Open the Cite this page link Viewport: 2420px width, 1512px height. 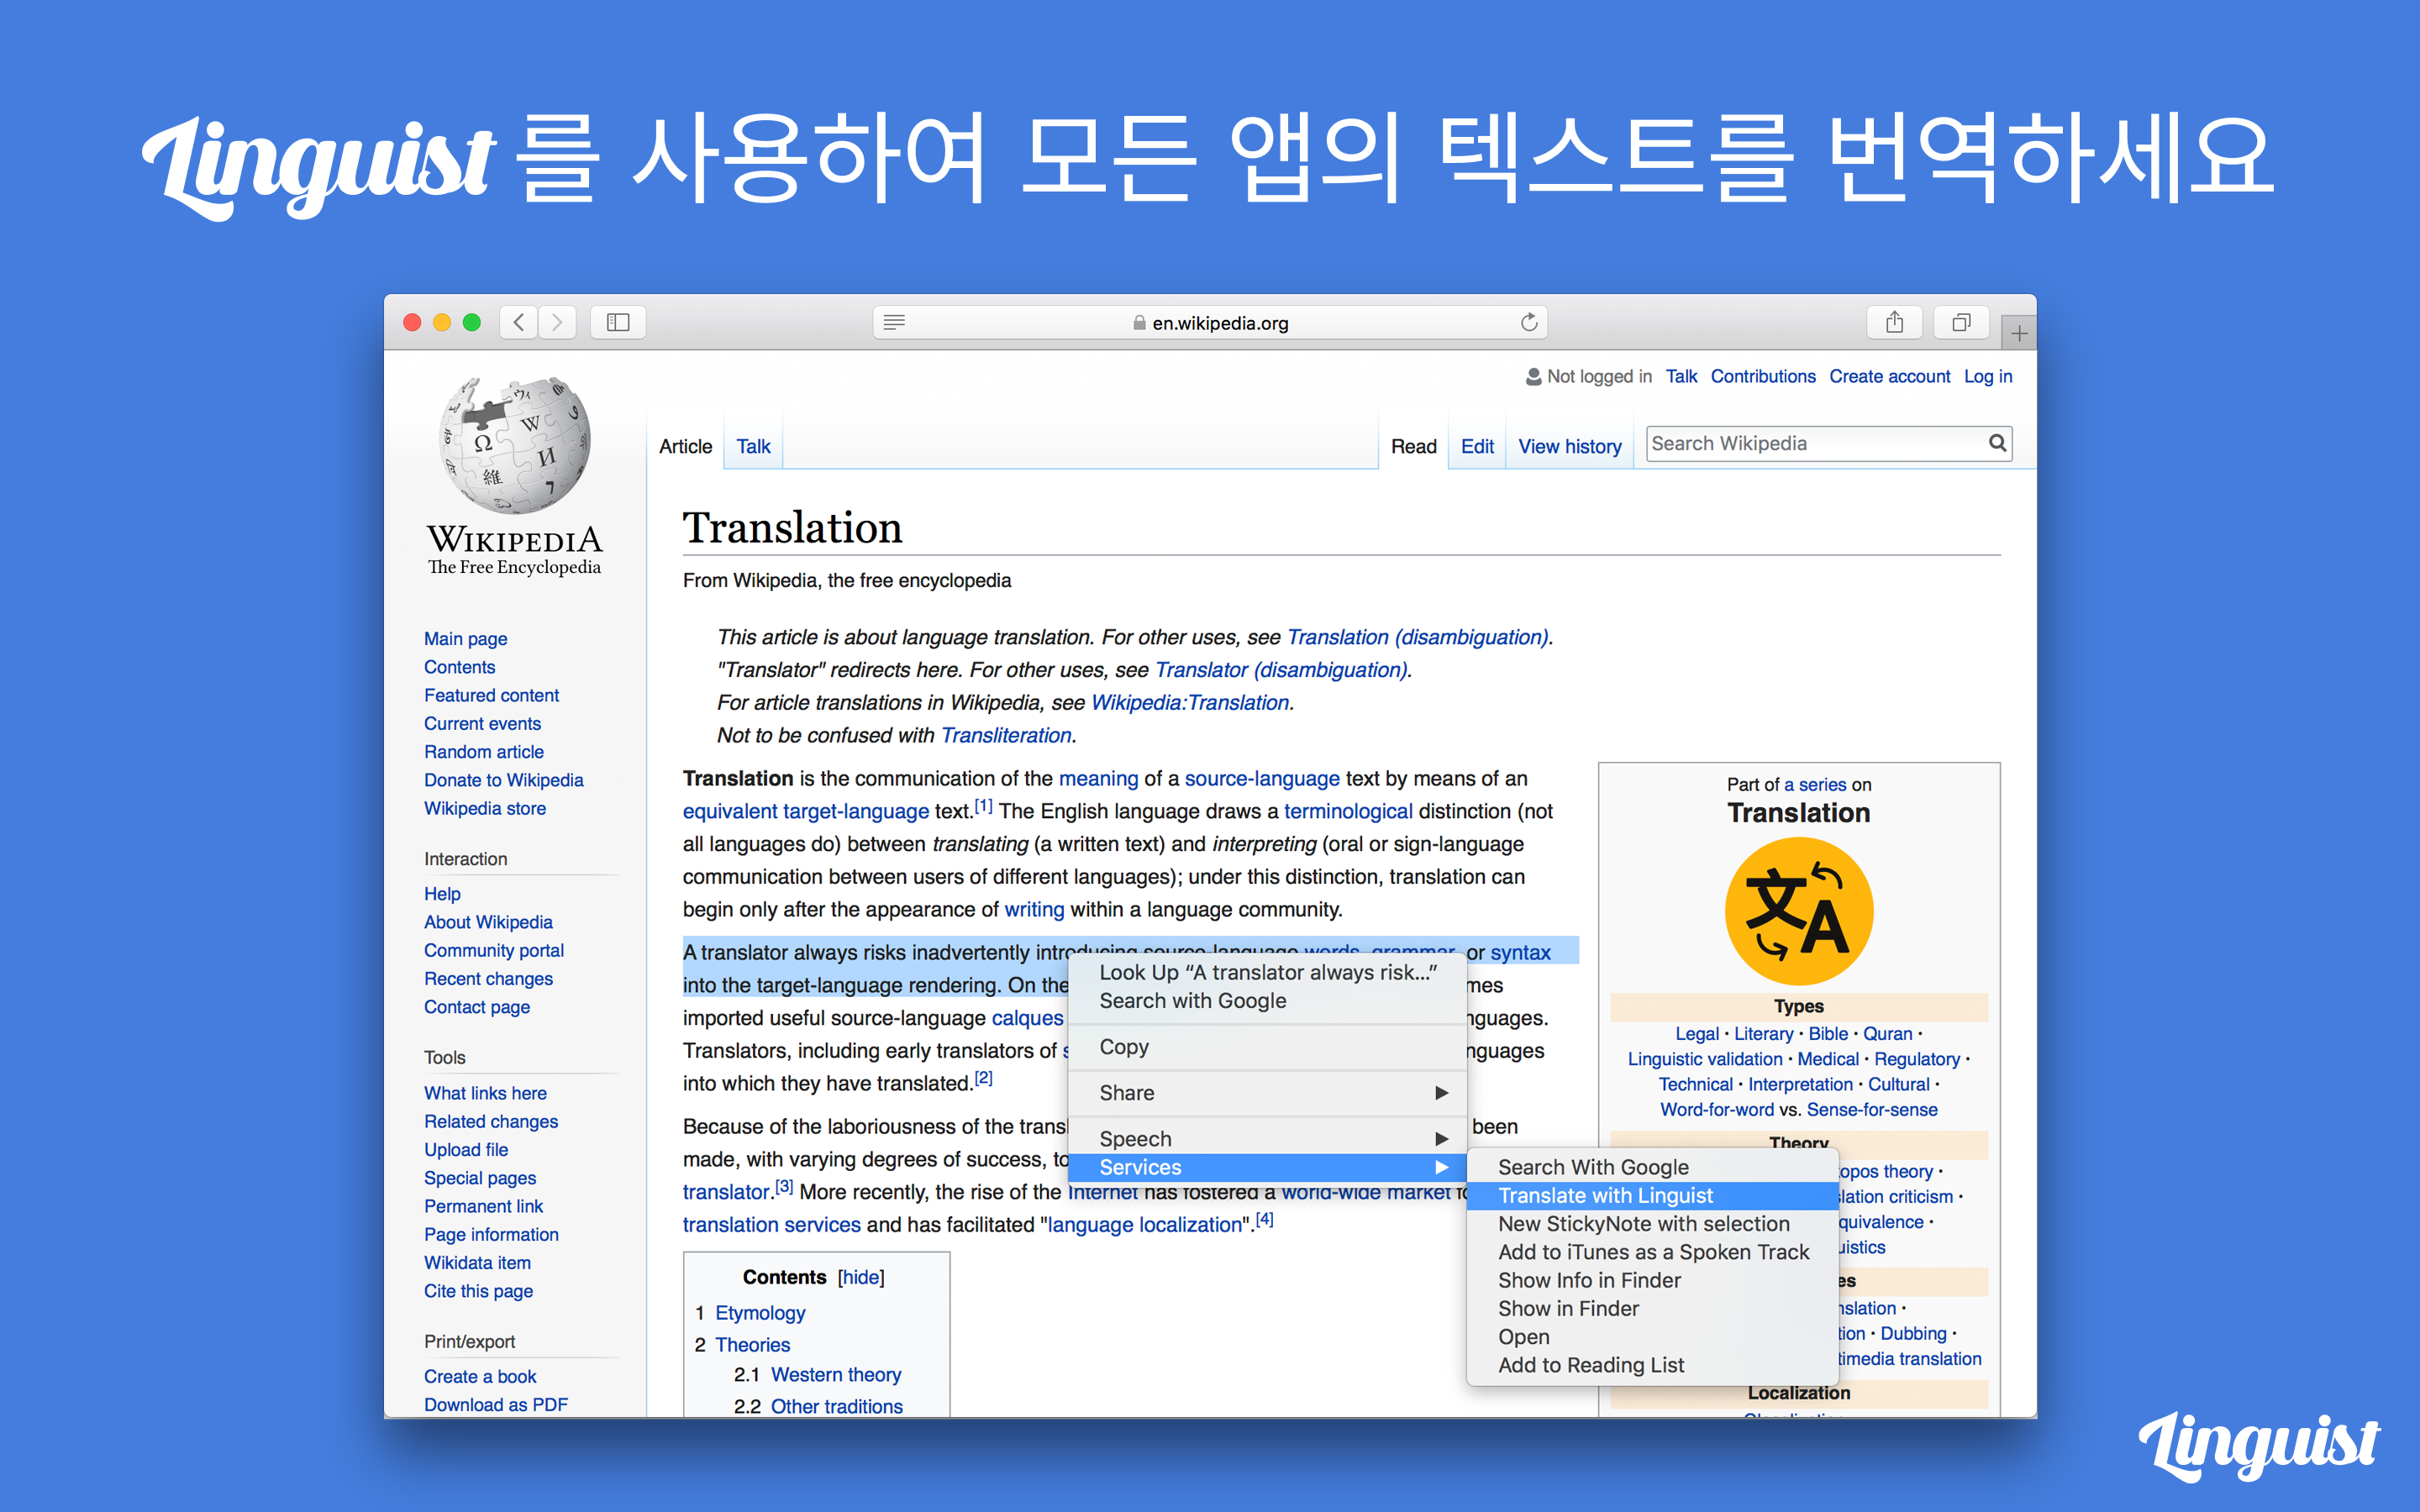[478, 1291]
